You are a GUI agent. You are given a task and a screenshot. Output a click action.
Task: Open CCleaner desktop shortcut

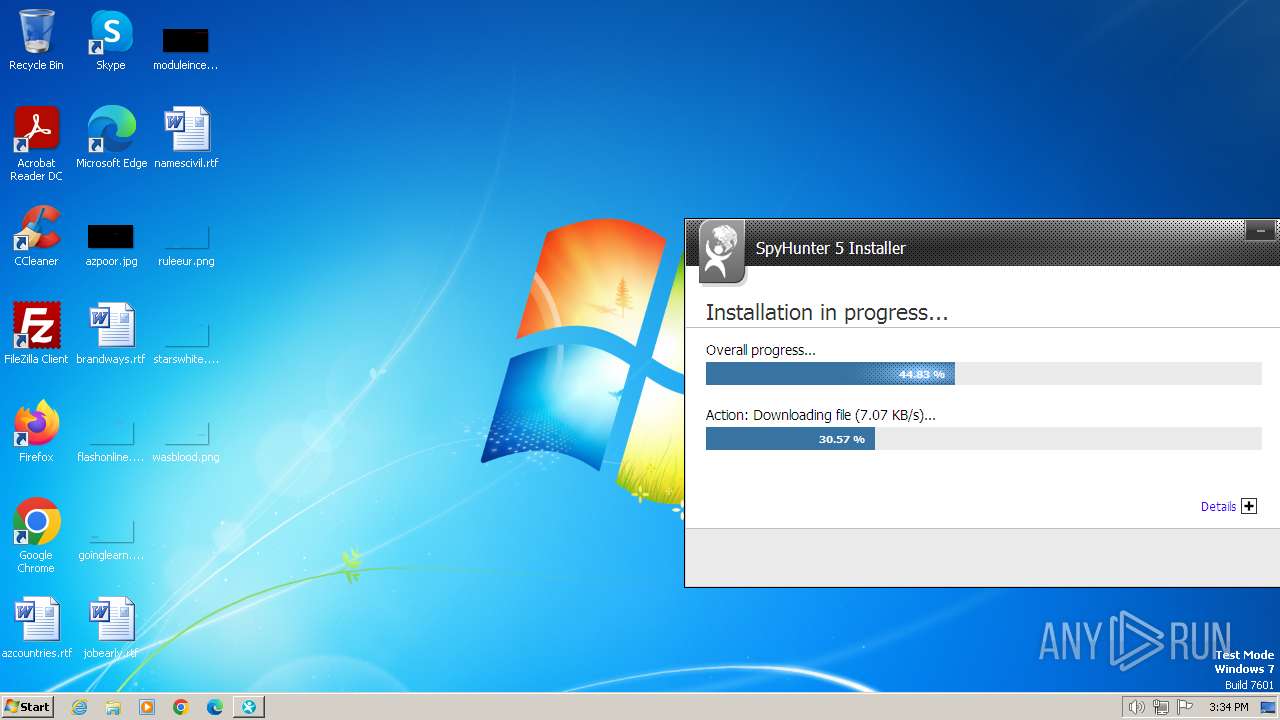(x=36, y=236)
